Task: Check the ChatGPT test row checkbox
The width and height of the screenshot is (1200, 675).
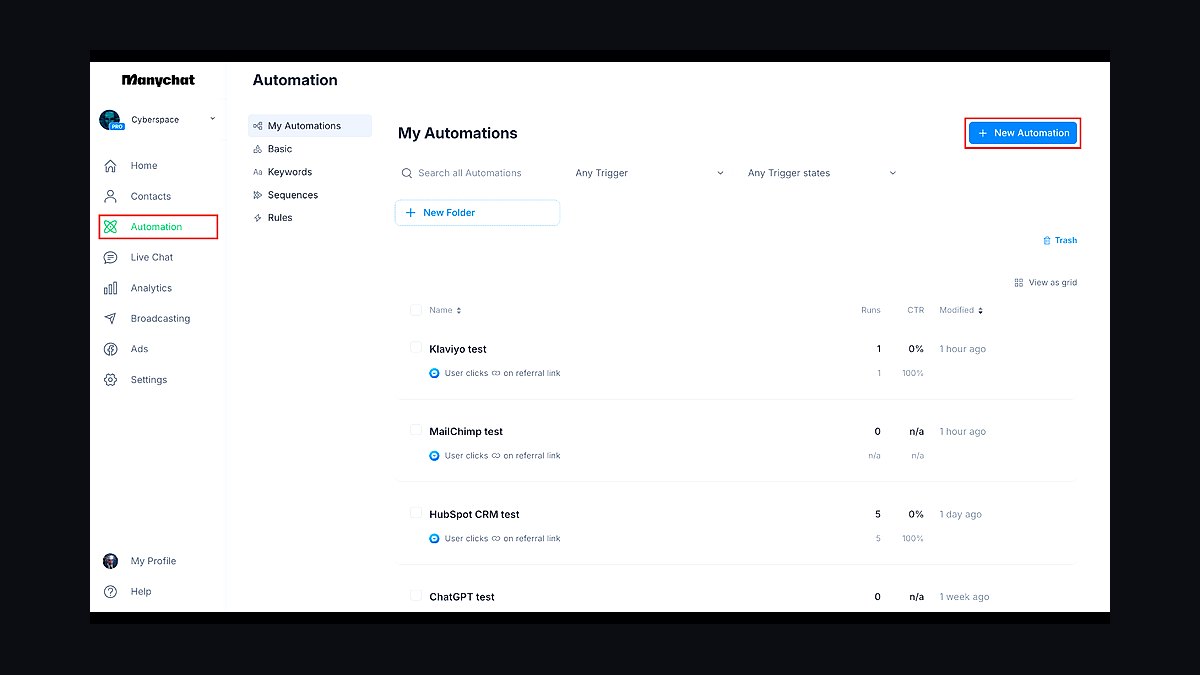Action: 416,595
